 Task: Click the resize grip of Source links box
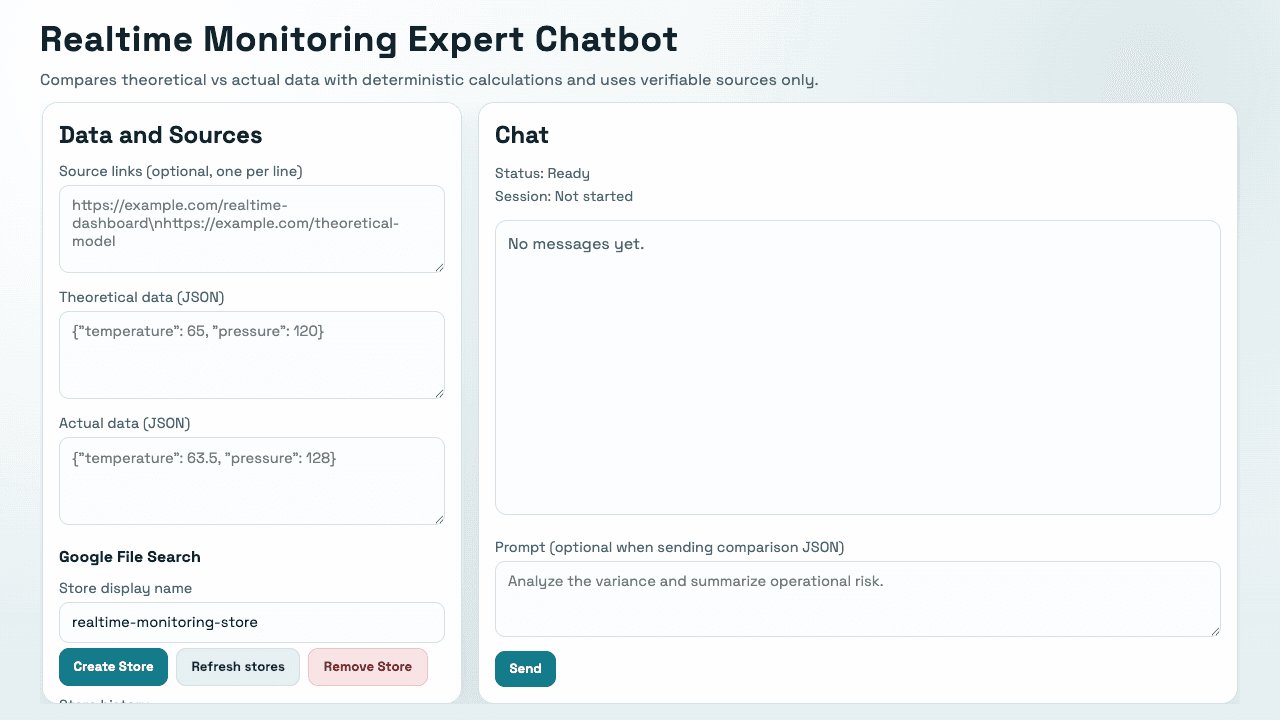(x=438, y=266)
